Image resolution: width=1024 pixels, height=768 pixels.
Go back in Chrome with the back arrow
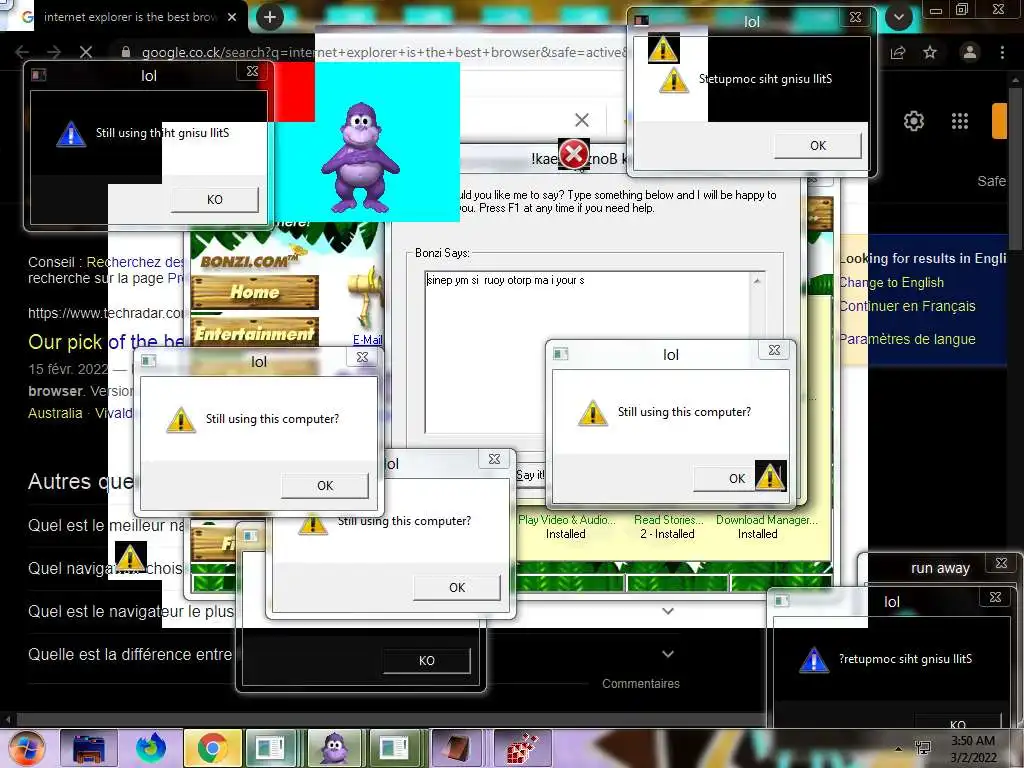pyautogui.click(x=22, y=52)
